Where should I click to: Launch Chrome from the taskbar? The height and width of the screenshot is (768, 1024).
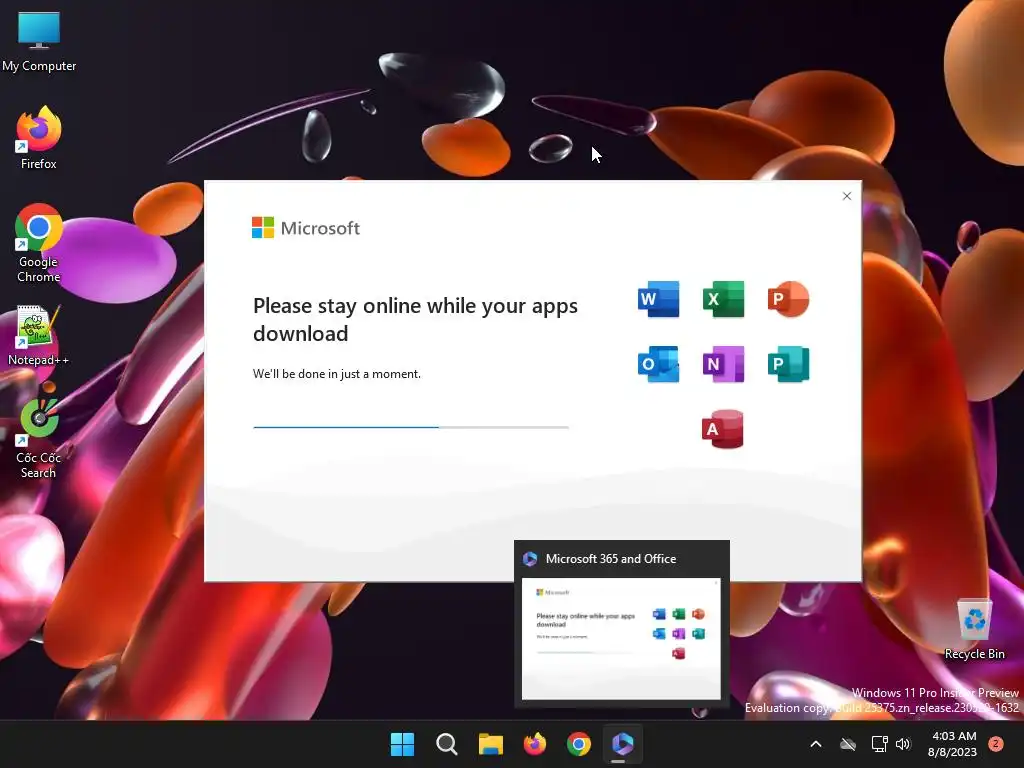(x=579, y=744)
